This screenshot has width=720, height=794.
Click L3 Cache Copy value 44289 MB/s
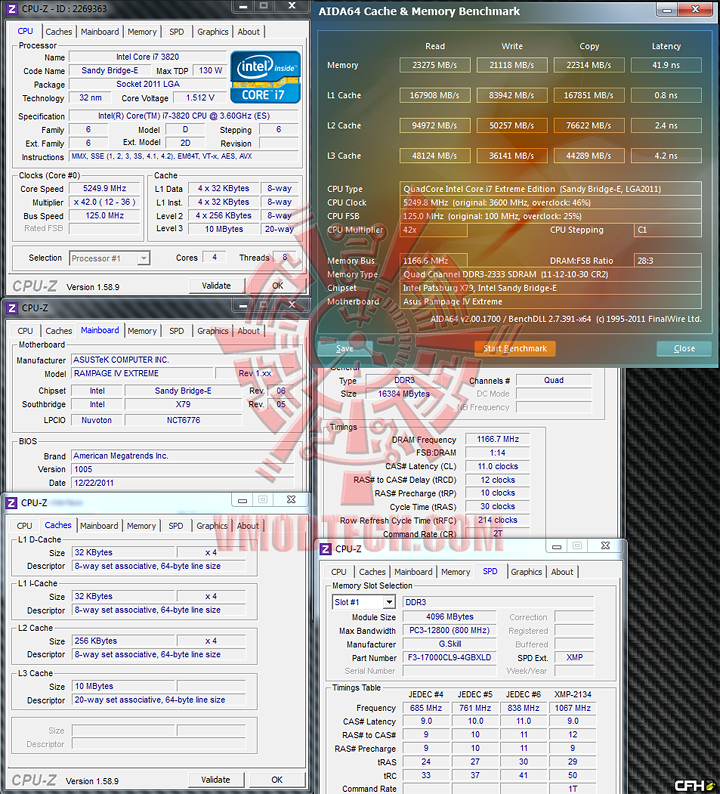588,156
